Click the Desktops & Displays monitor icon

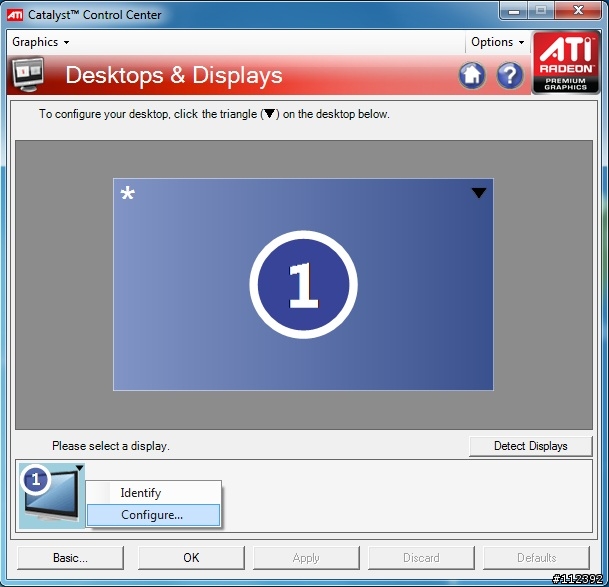tap(28, 75)
